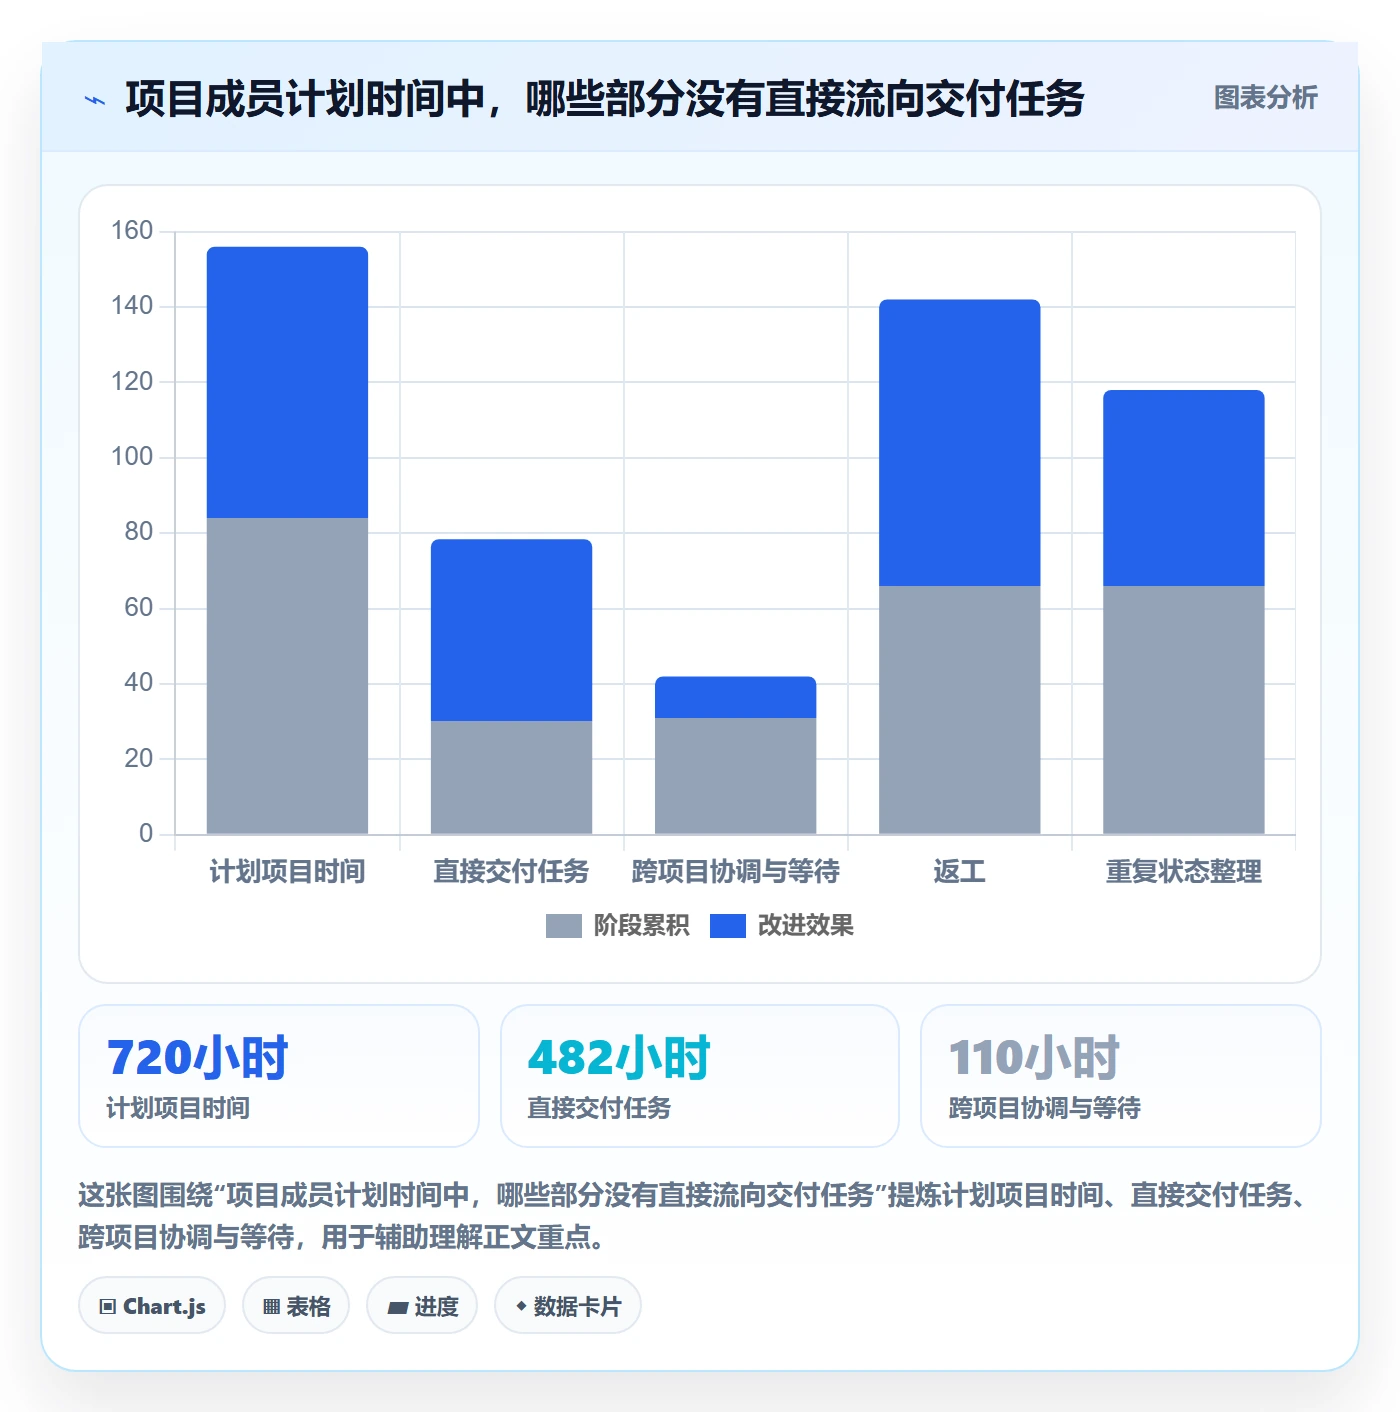
Task: Click the 图表分析 label in the header
Action: click(1265, 98)
